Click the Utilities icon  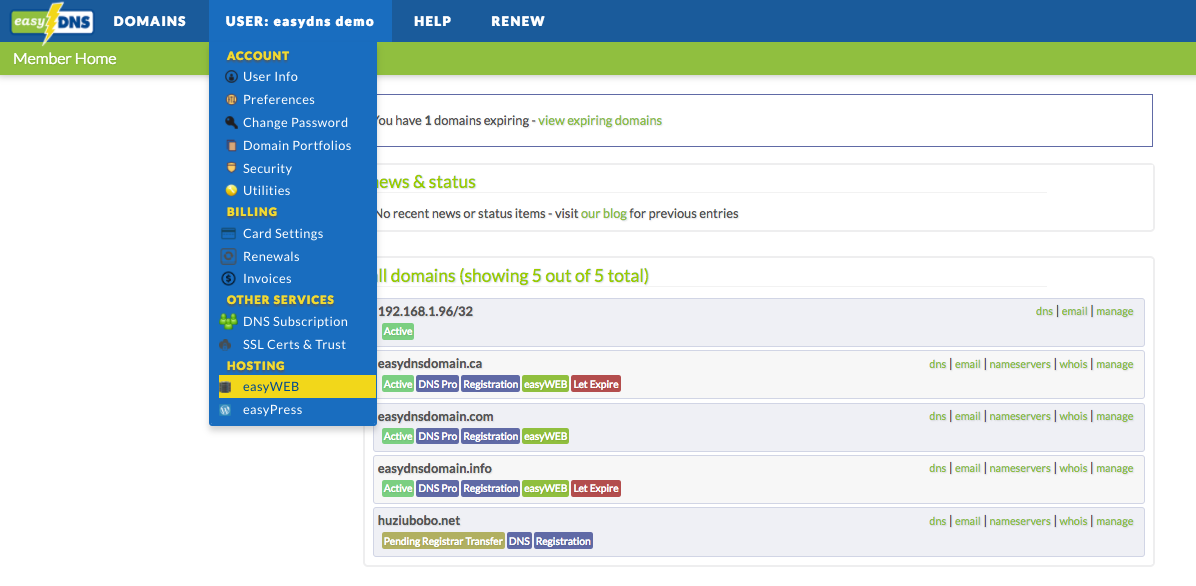click(231, 191)
